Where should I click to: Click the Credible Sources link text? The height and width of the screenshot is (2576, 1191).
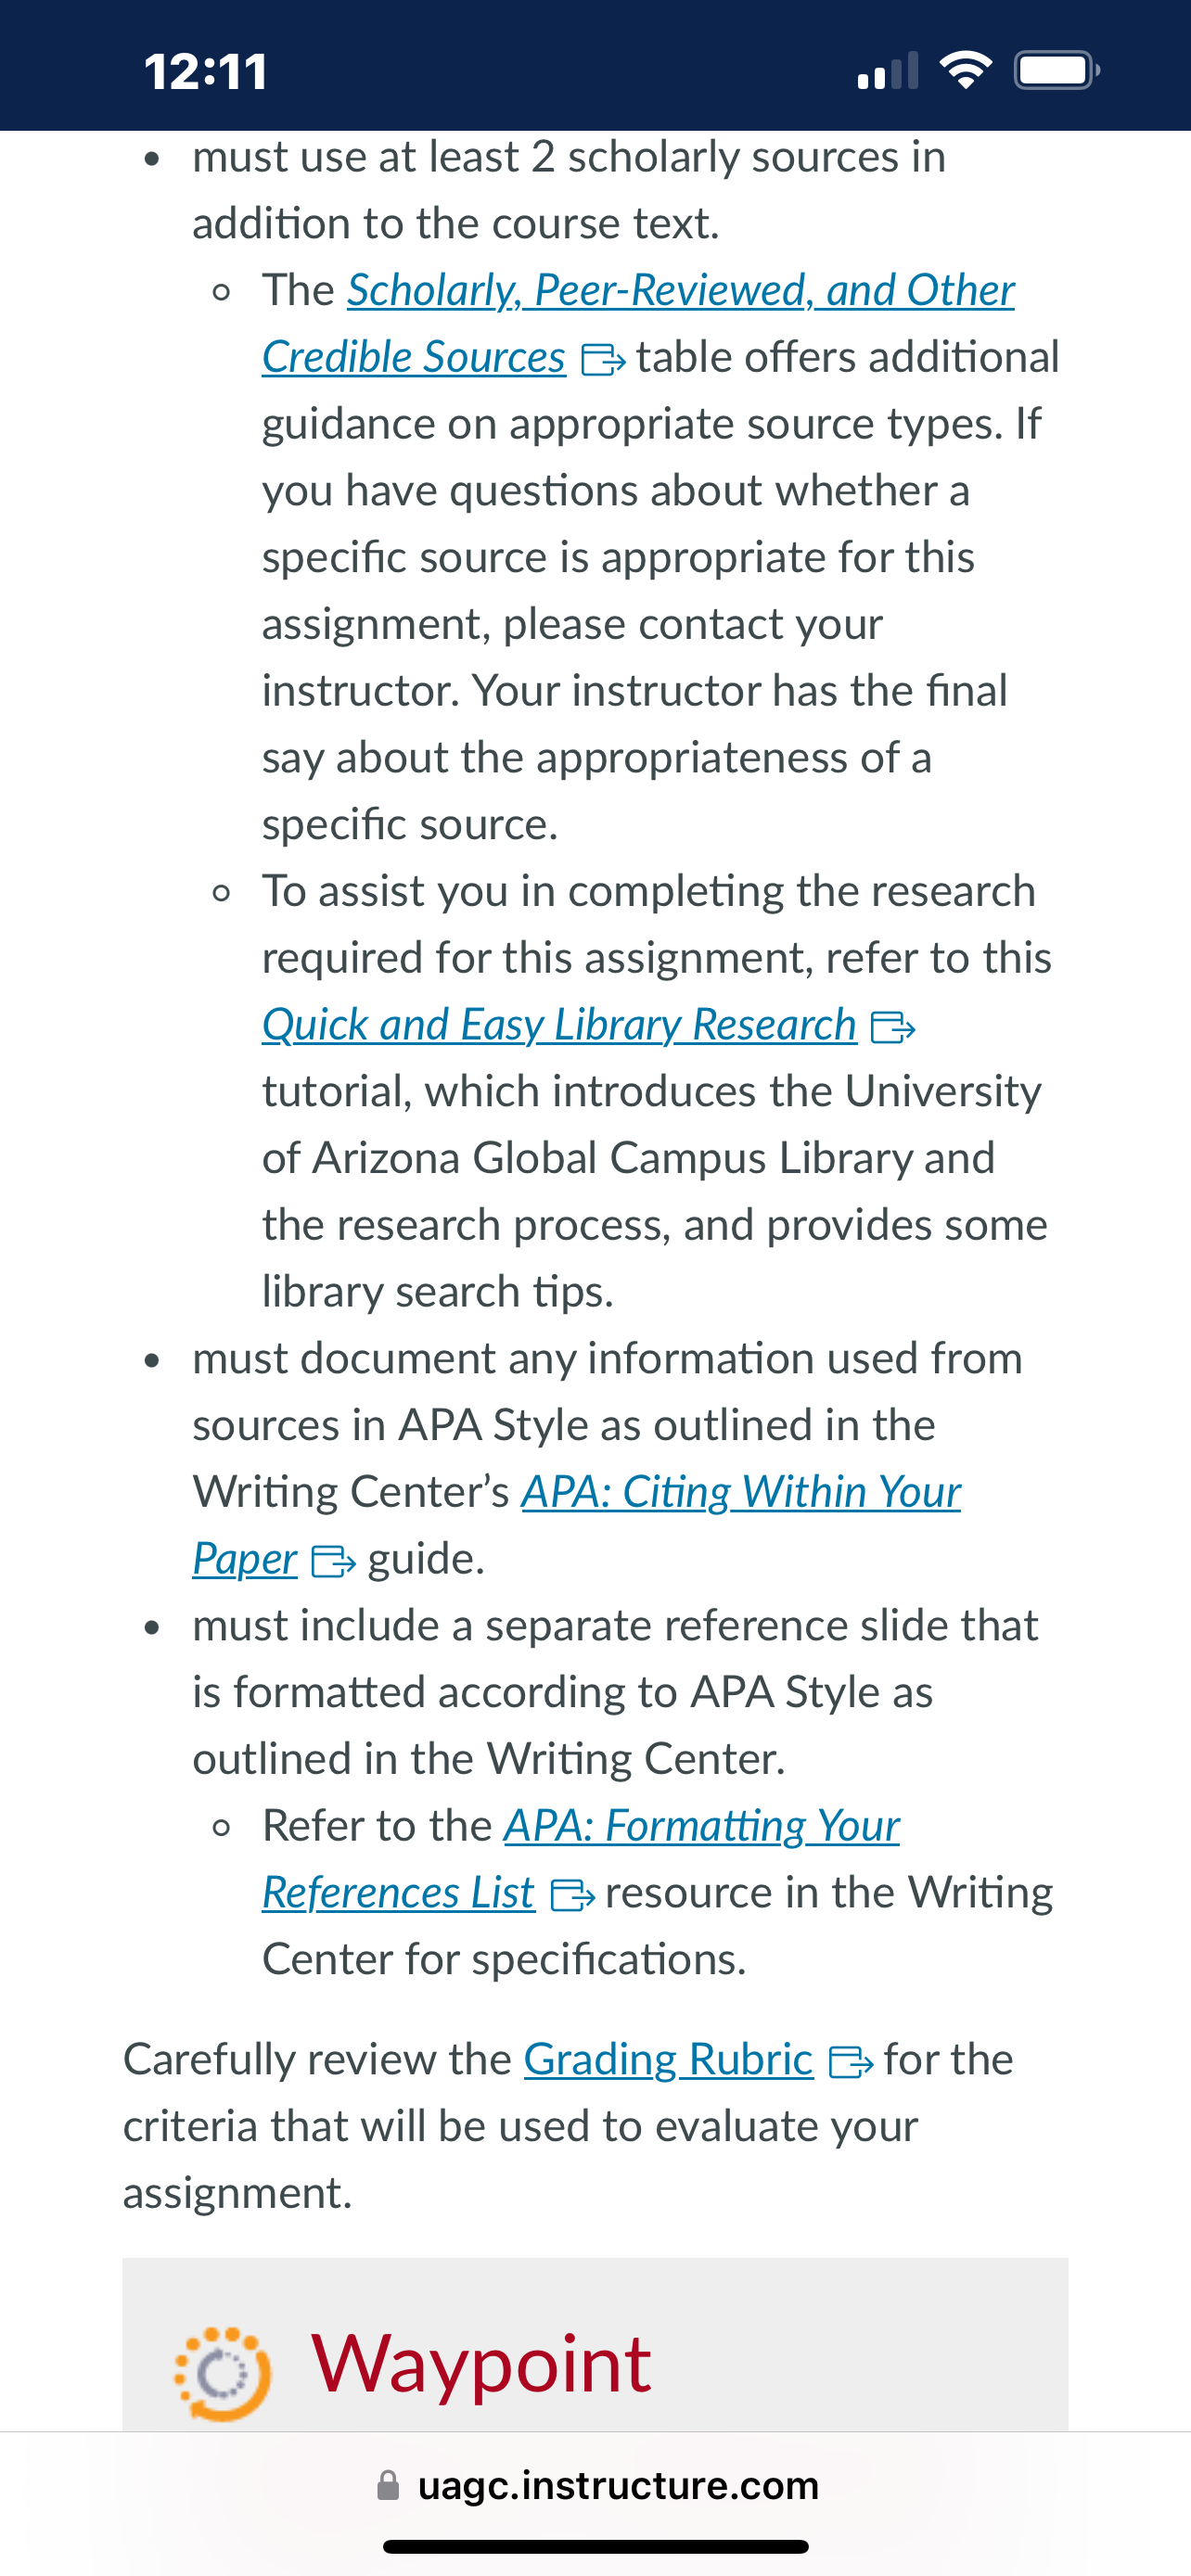coord(414,357)
